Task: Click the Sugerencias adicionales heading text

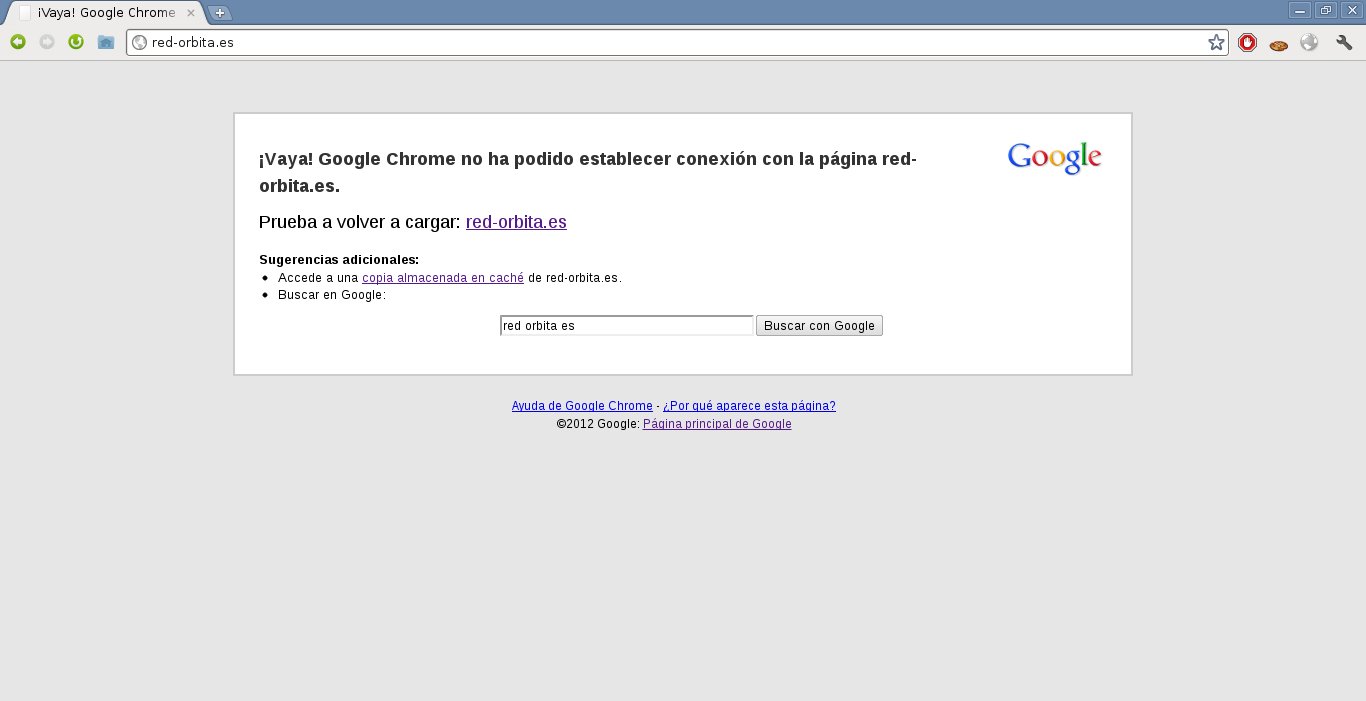Action: click(x=339, y=260)
